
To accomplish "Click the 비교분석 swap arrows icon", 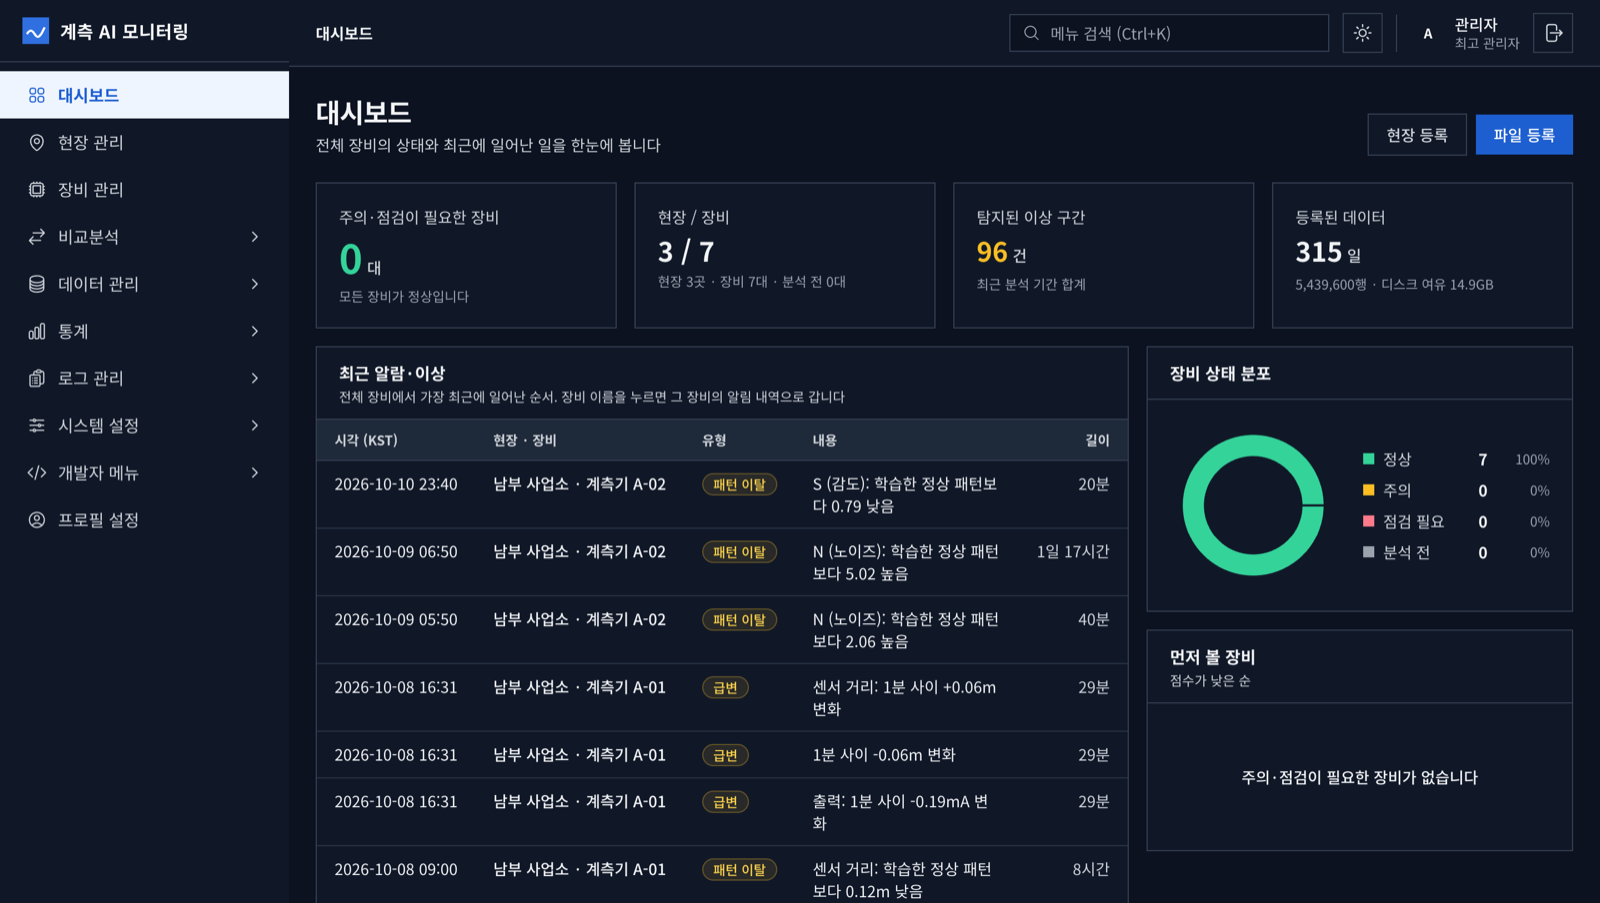I will point(37,237).
